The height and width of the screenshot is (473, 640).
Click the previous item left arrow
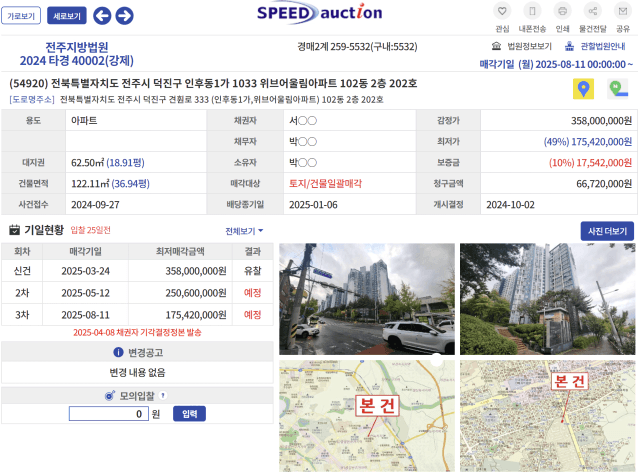[x=102, y=16]
